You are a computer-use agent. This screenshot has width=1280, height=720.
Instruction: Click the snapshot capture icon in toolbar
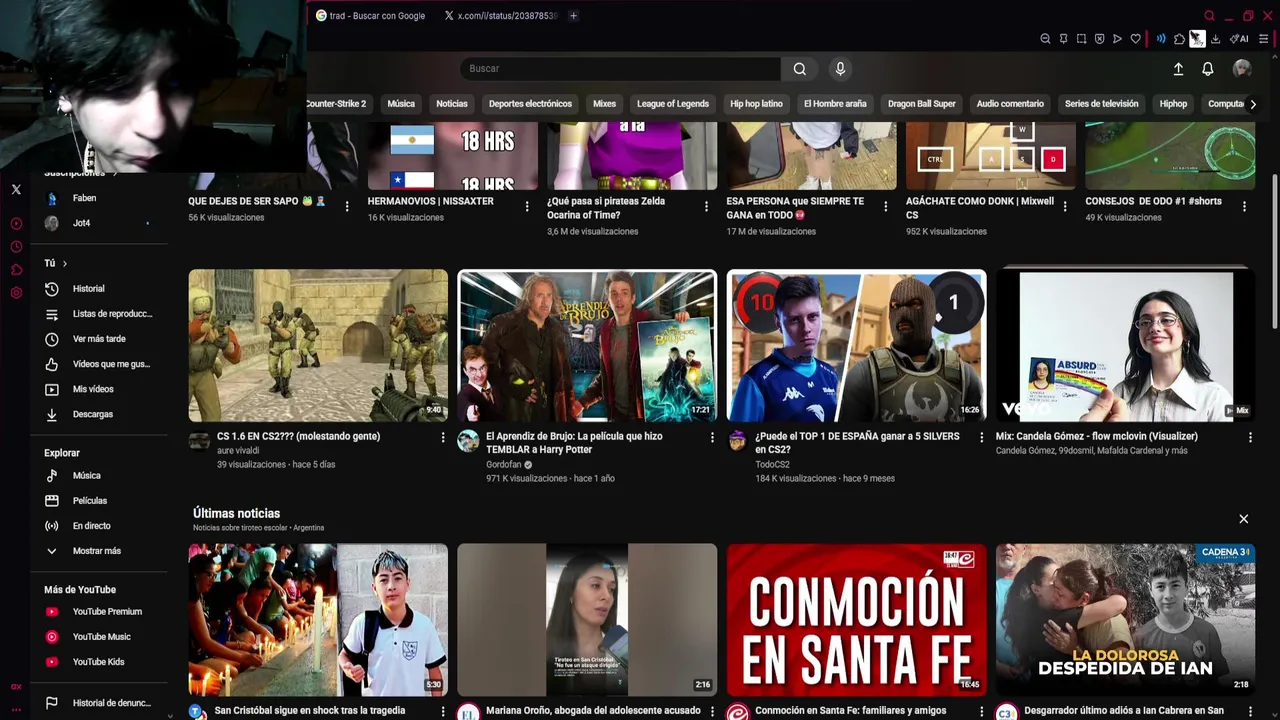click(x=1081, y=39)
